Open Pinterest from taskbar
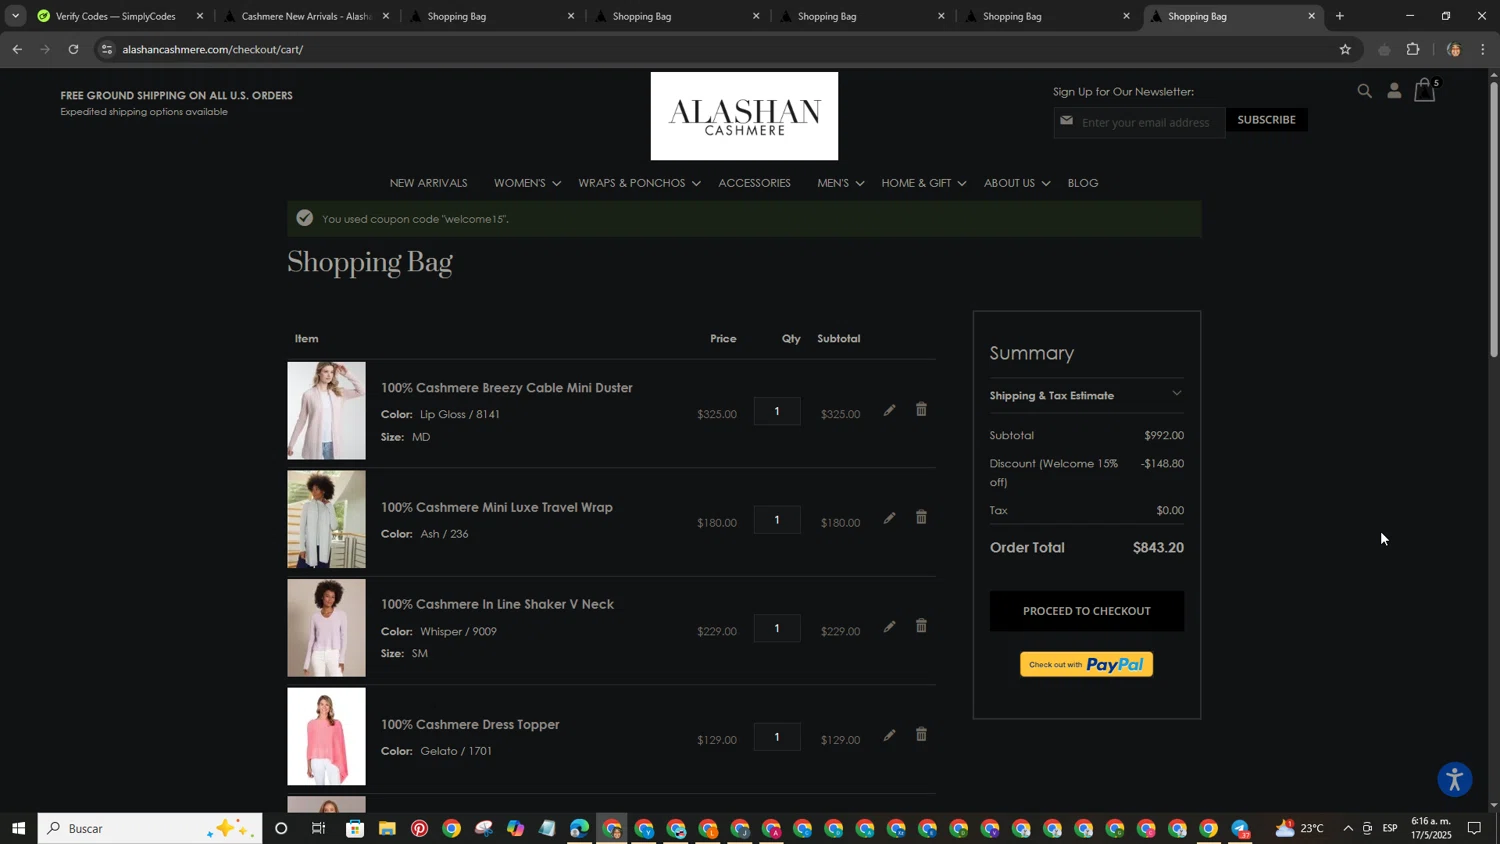The image size is (1500, 844). (x=419, y=829)
